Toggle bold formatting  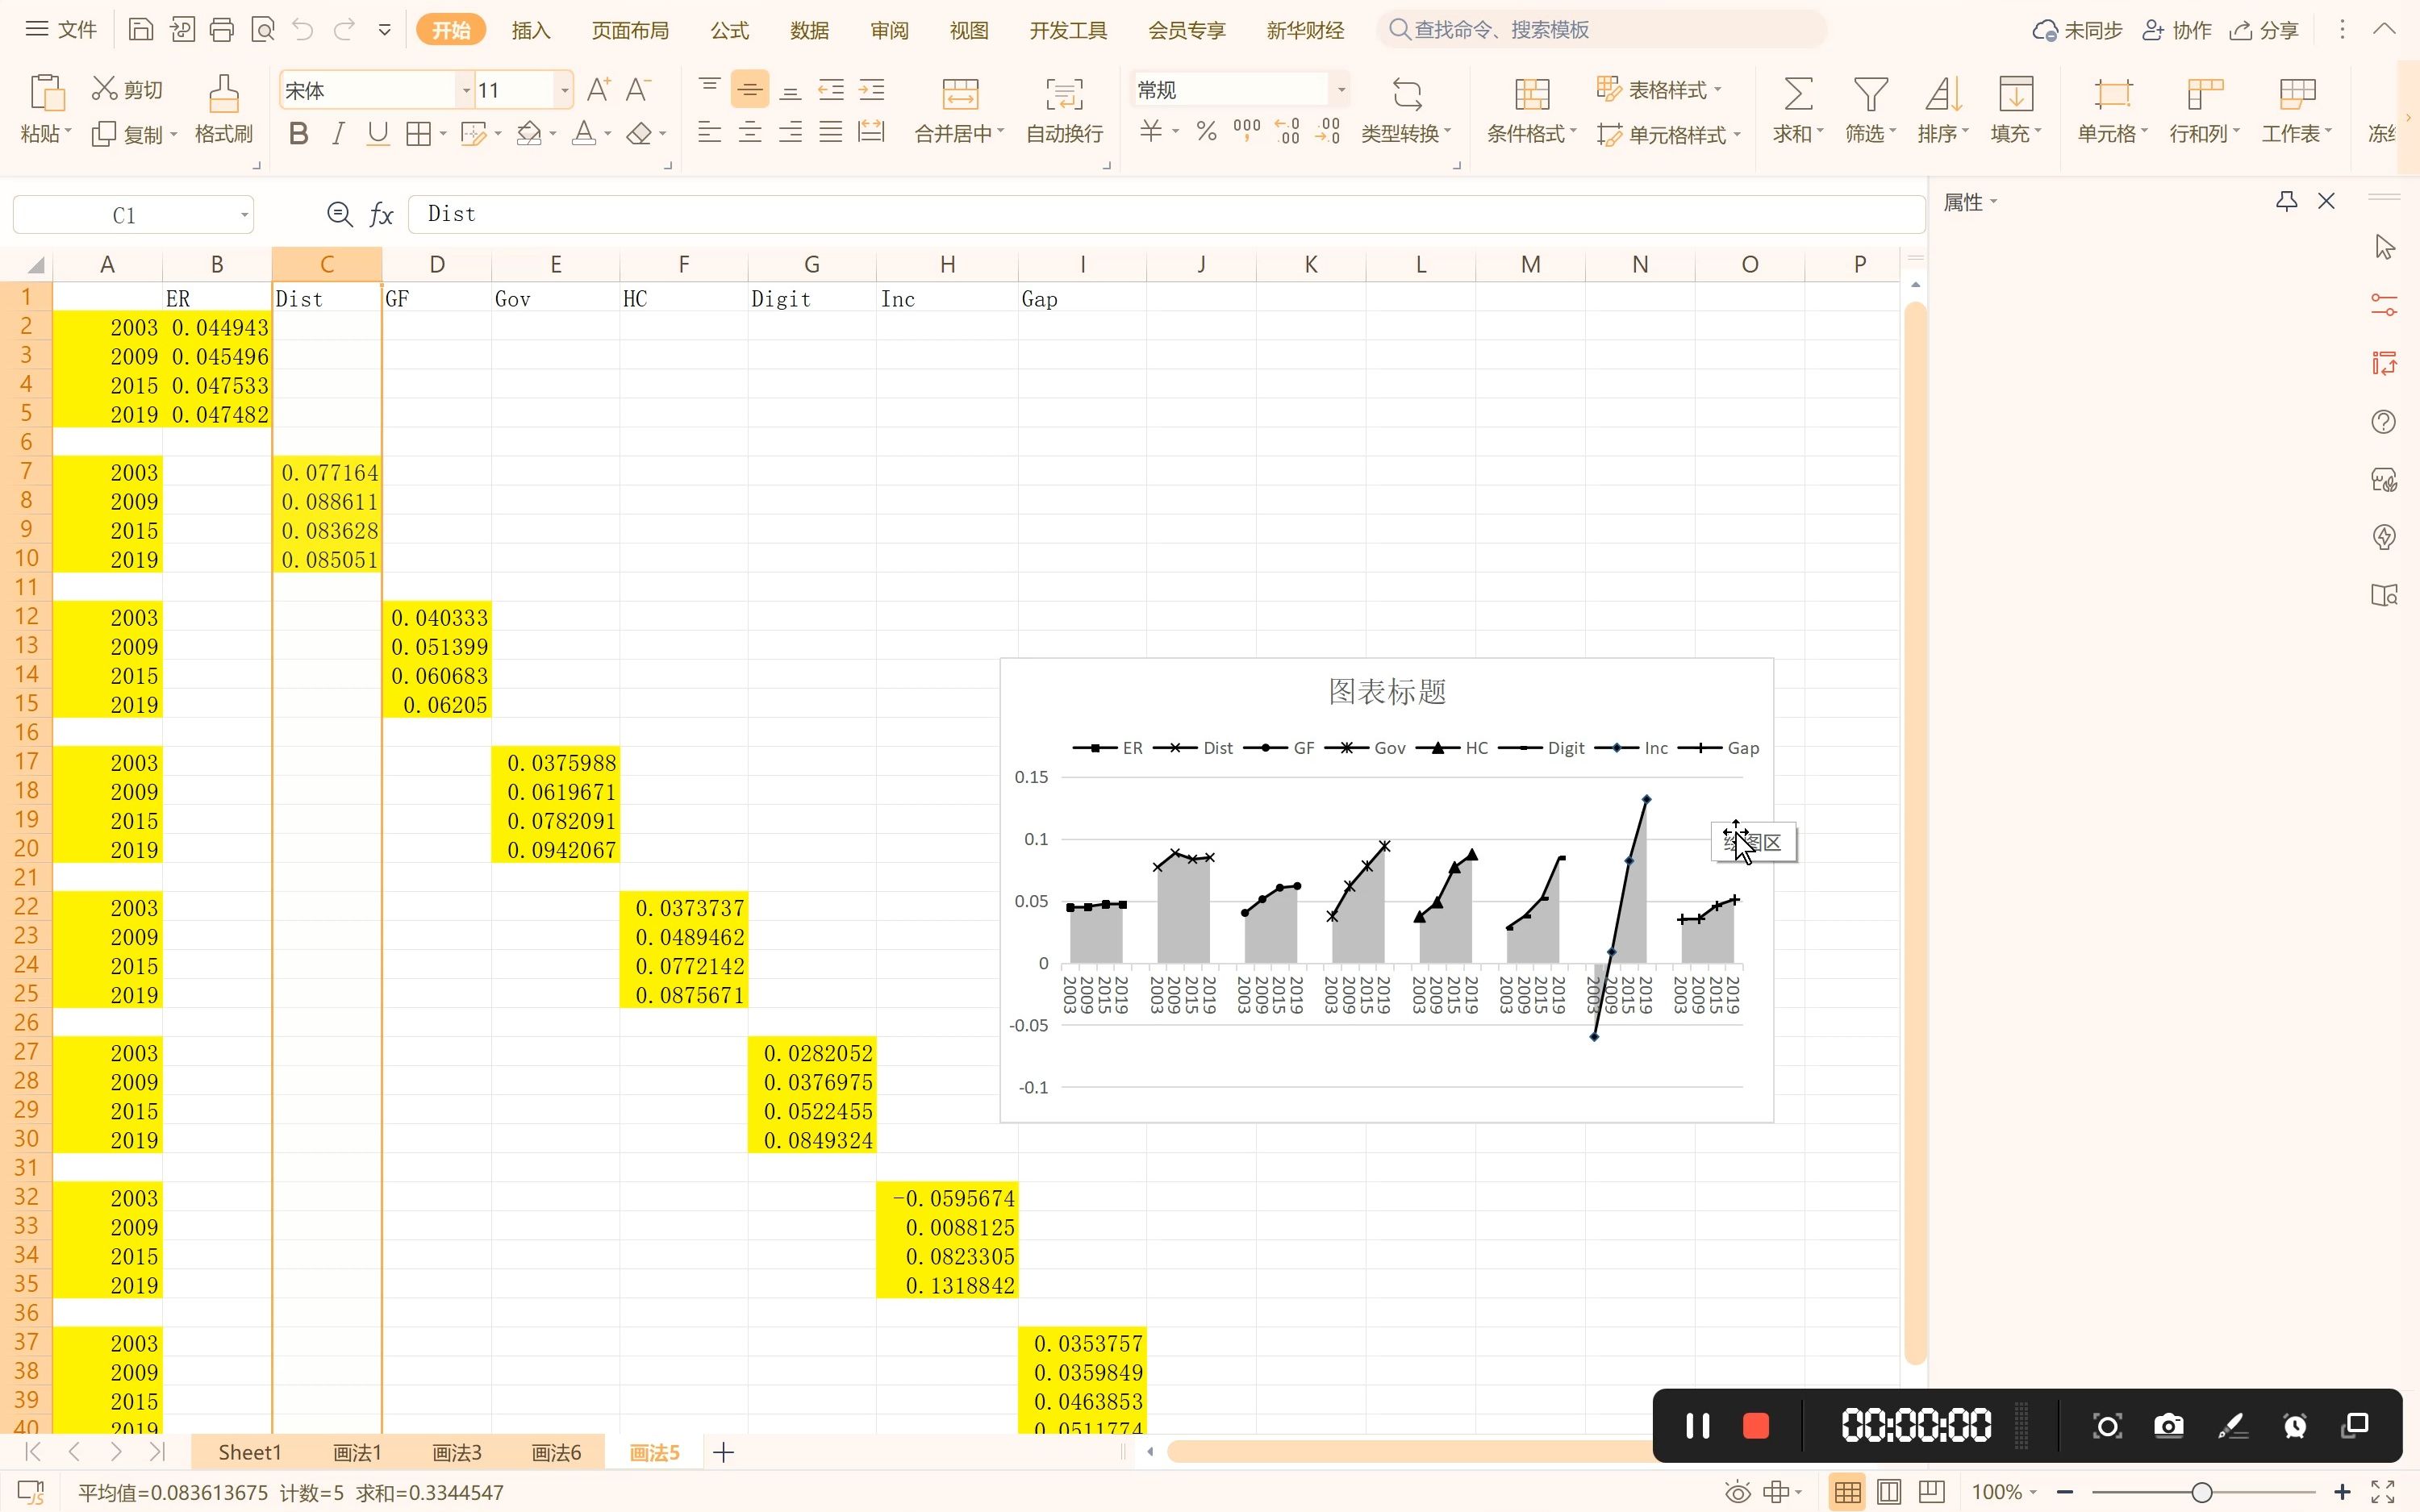pyautogui.click(x=297, y=133)
